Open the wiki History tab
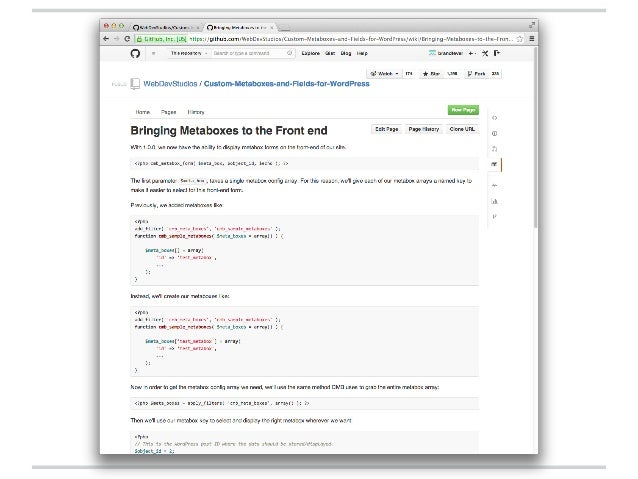The image size is (638, 479). [x=196, y=112]
